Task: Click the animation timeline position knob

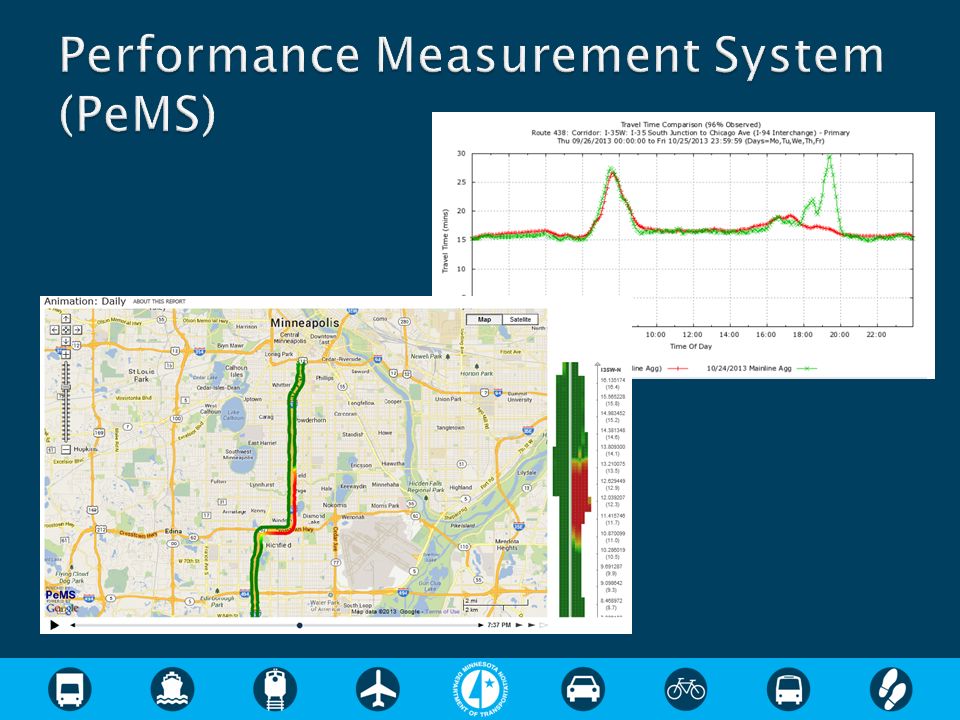Action: tap(299, 625)
